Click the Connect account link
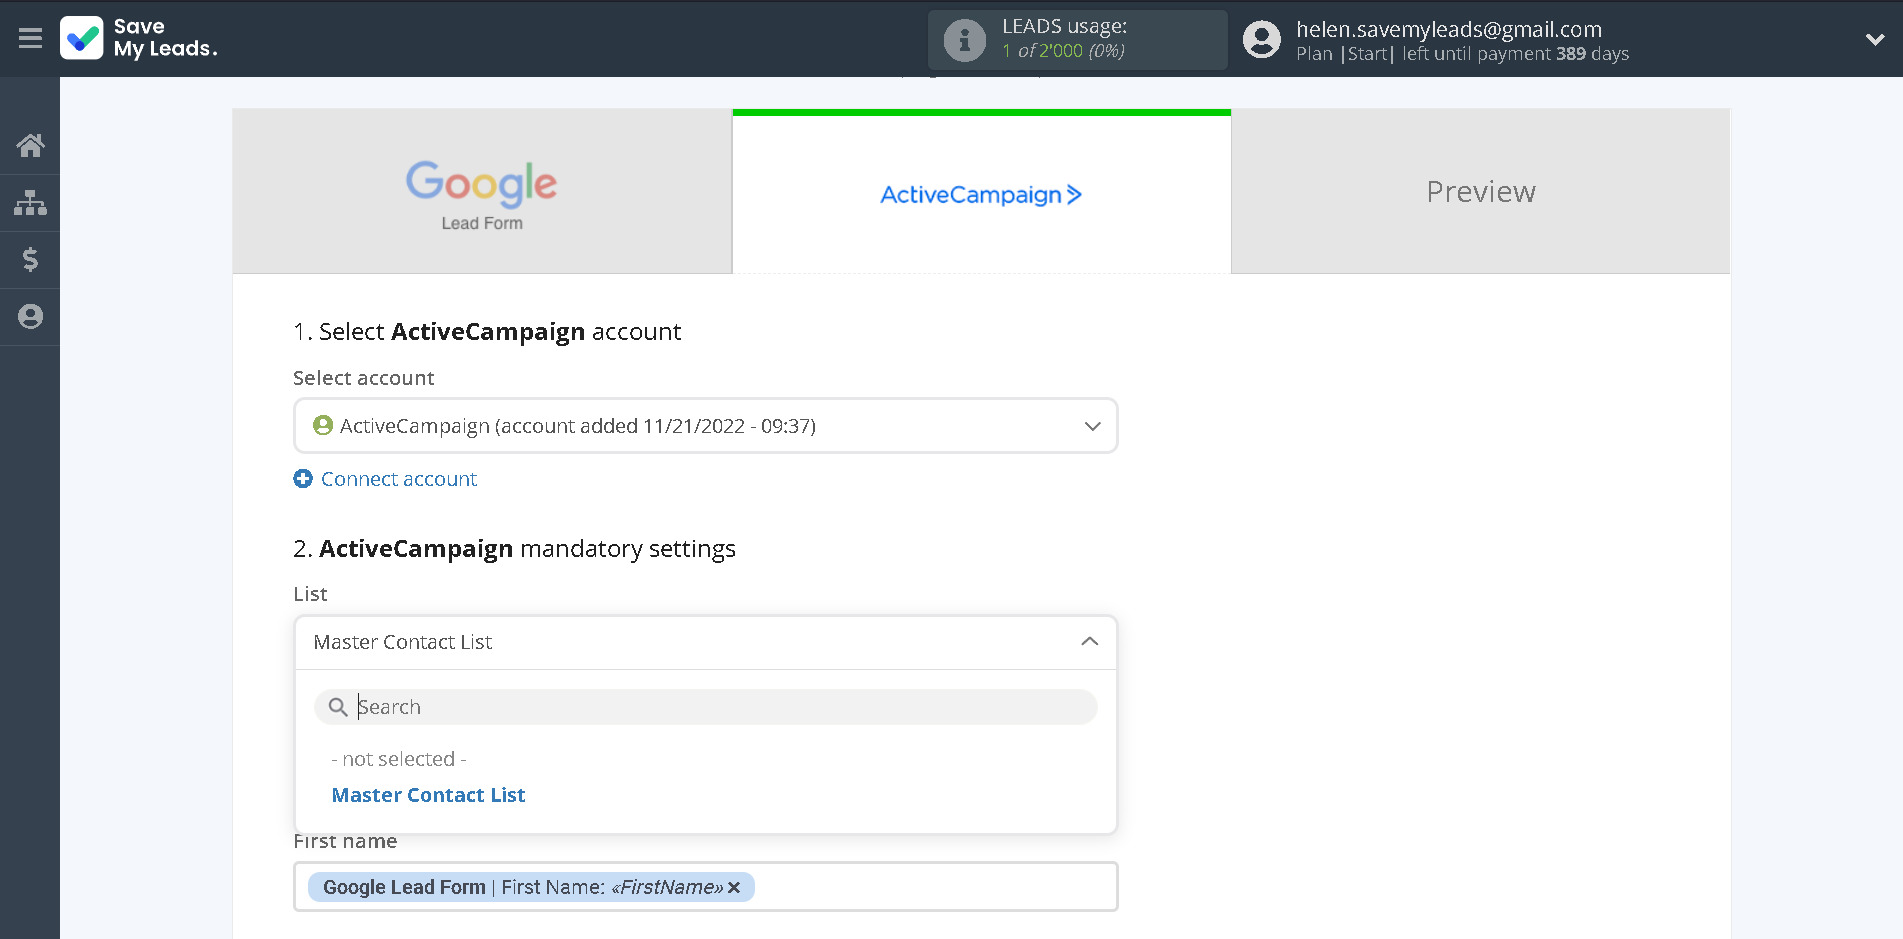The image size is (1903, 939). [x=399, y=479]
